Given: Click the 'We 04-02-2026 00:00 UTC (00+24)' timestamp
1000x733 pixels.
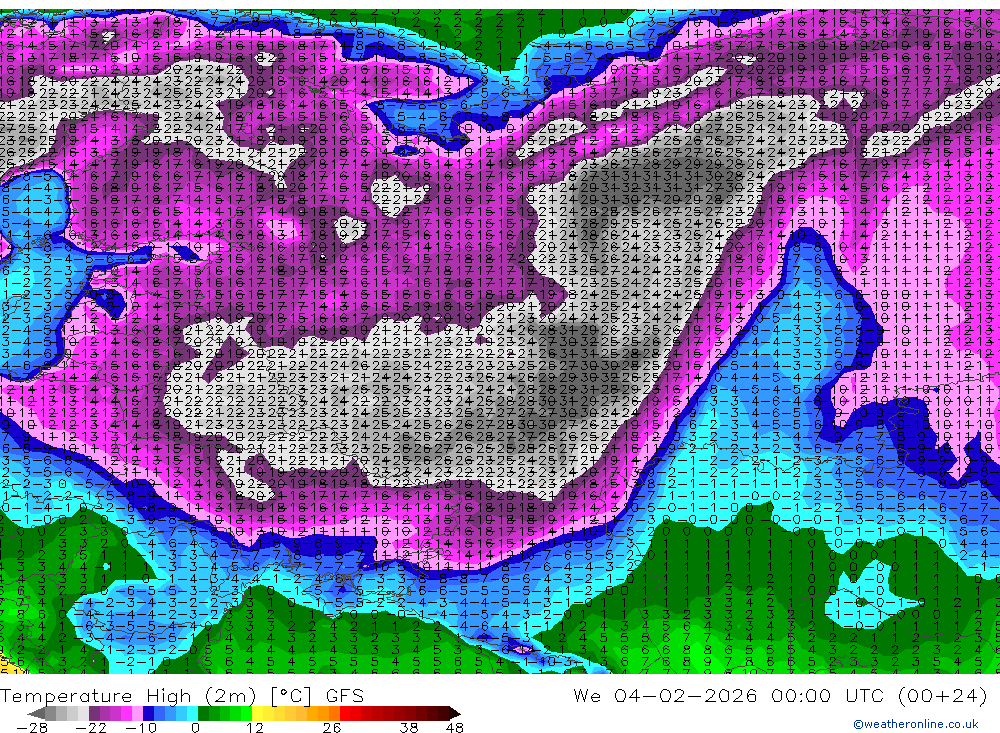Looking at the screenshot, I should 780,695.
